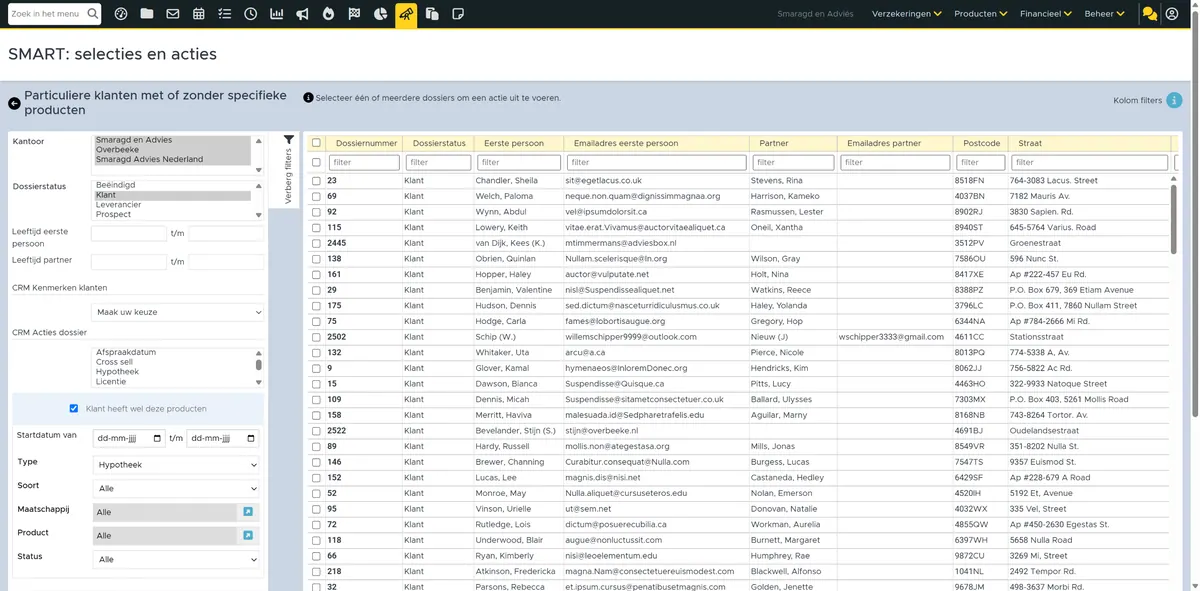Open the pie chart icon
The width and height of the screenshot is (1200, 591).
[x=380, y=14]
